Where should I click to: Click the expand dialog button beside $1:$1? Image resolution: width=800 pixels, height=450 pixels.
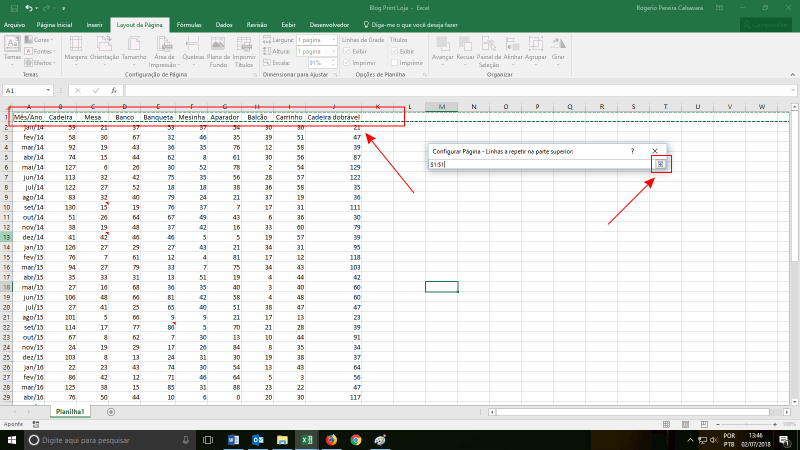pyautogui.click(x=660, y=163)
